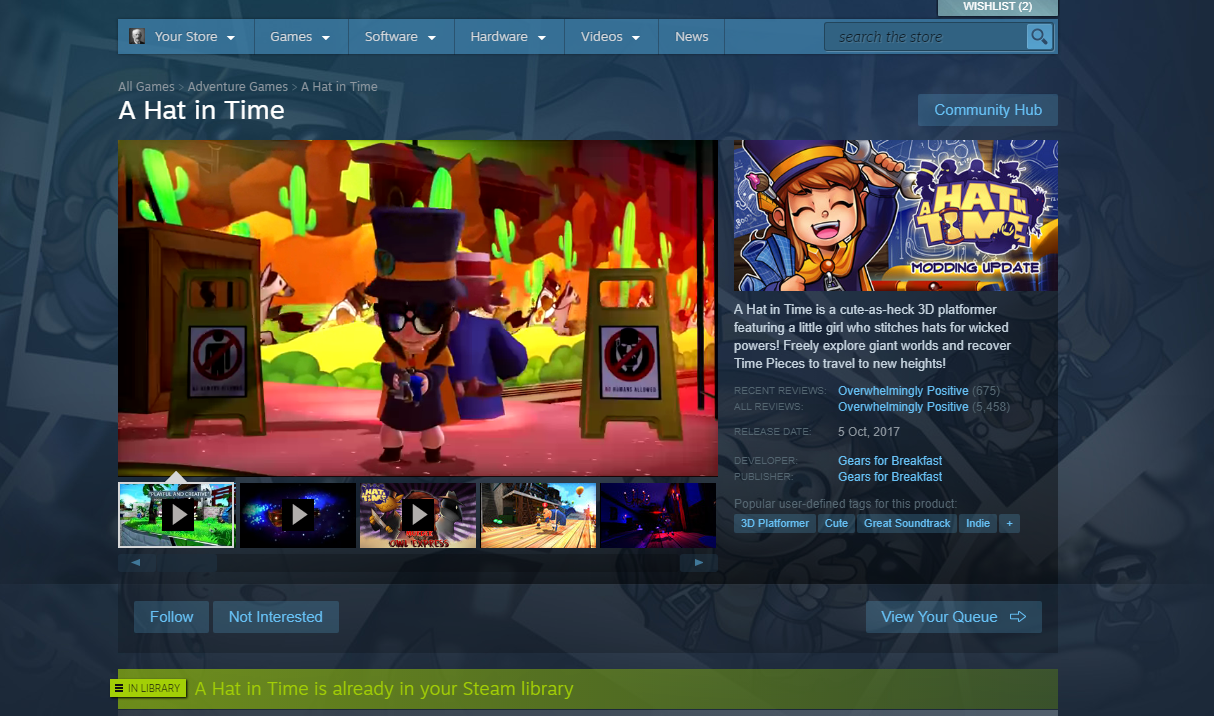Select the Indie tag
The image size is (1214, 716).
point(978,523)
